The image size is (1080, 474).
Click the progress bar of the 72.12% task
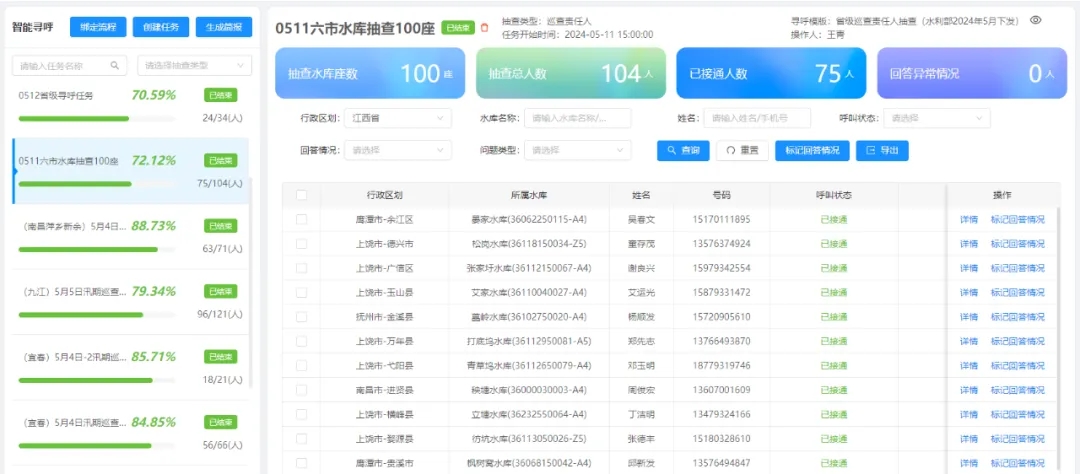[96, 184]
